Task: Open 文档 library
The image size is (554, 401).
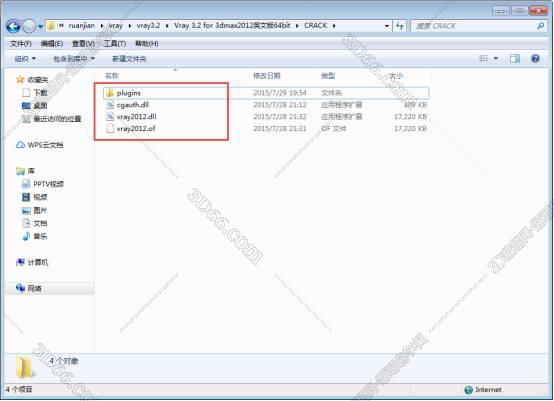Action: [40, 223]
